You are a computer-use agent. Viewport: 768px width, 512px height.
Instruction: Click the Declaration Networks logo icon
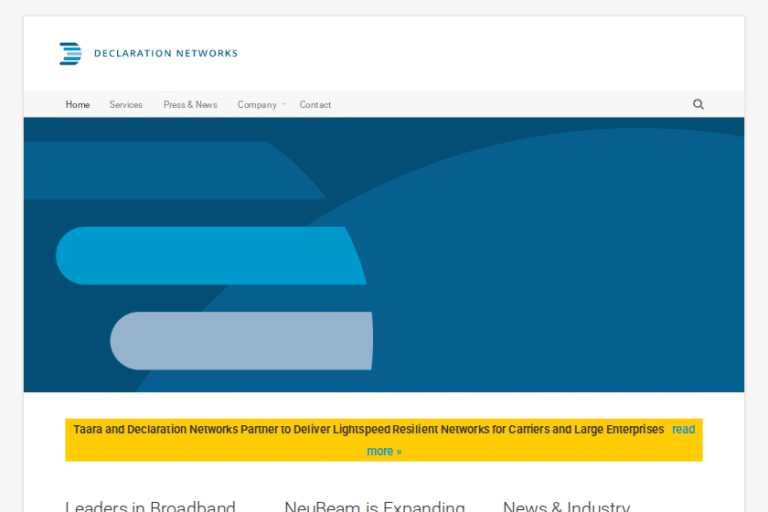(70, 54)
